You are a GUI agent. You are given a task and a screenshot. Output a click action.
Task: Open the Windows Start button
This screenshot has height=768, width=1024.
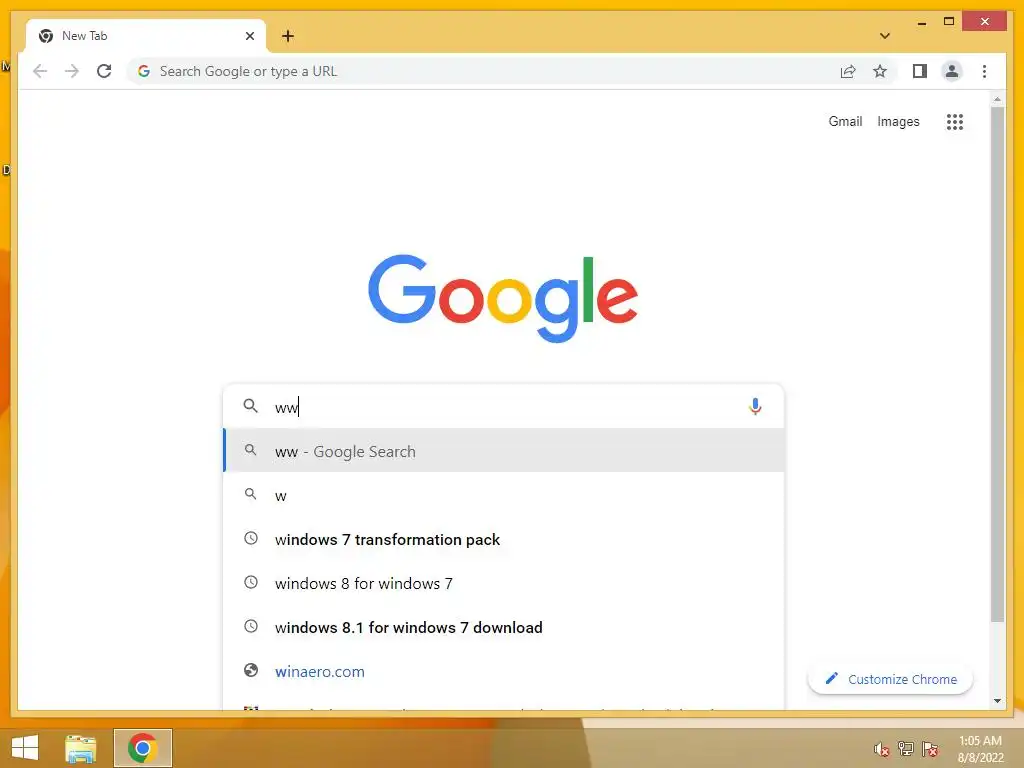click(x=25, y=748)
